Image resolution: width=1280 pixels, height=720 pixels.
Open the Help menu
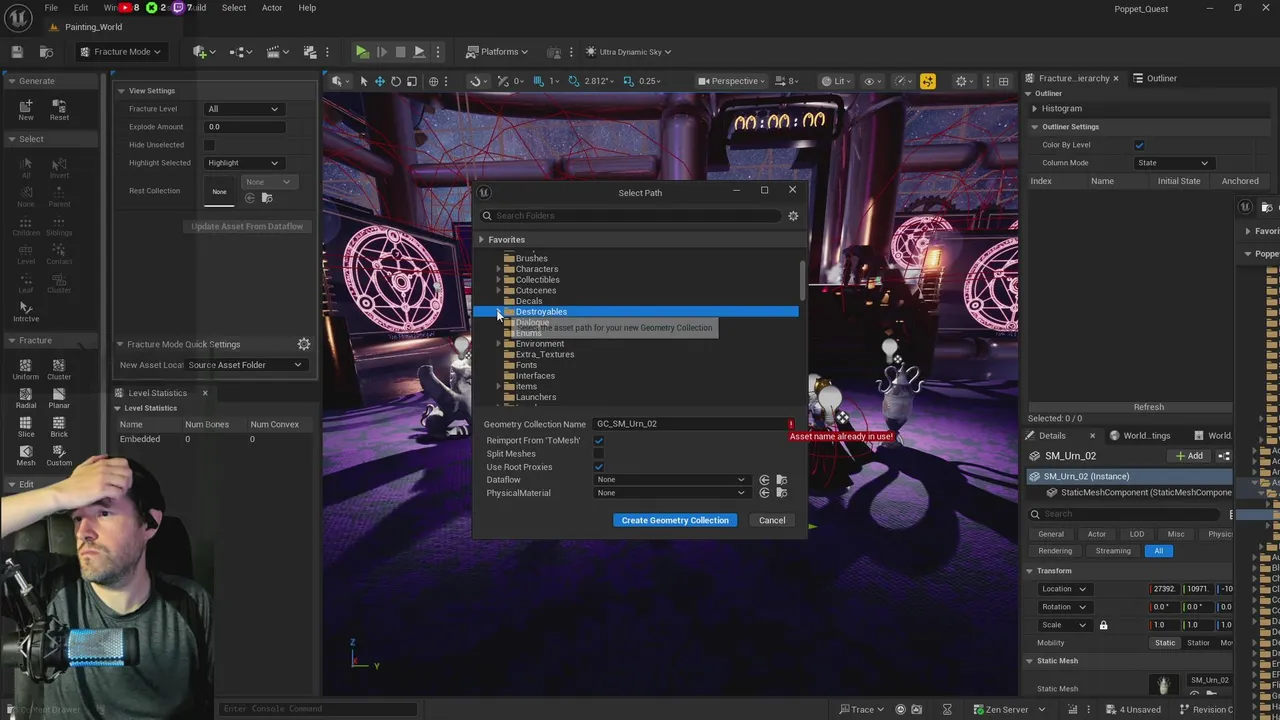[x=307, y=8]
